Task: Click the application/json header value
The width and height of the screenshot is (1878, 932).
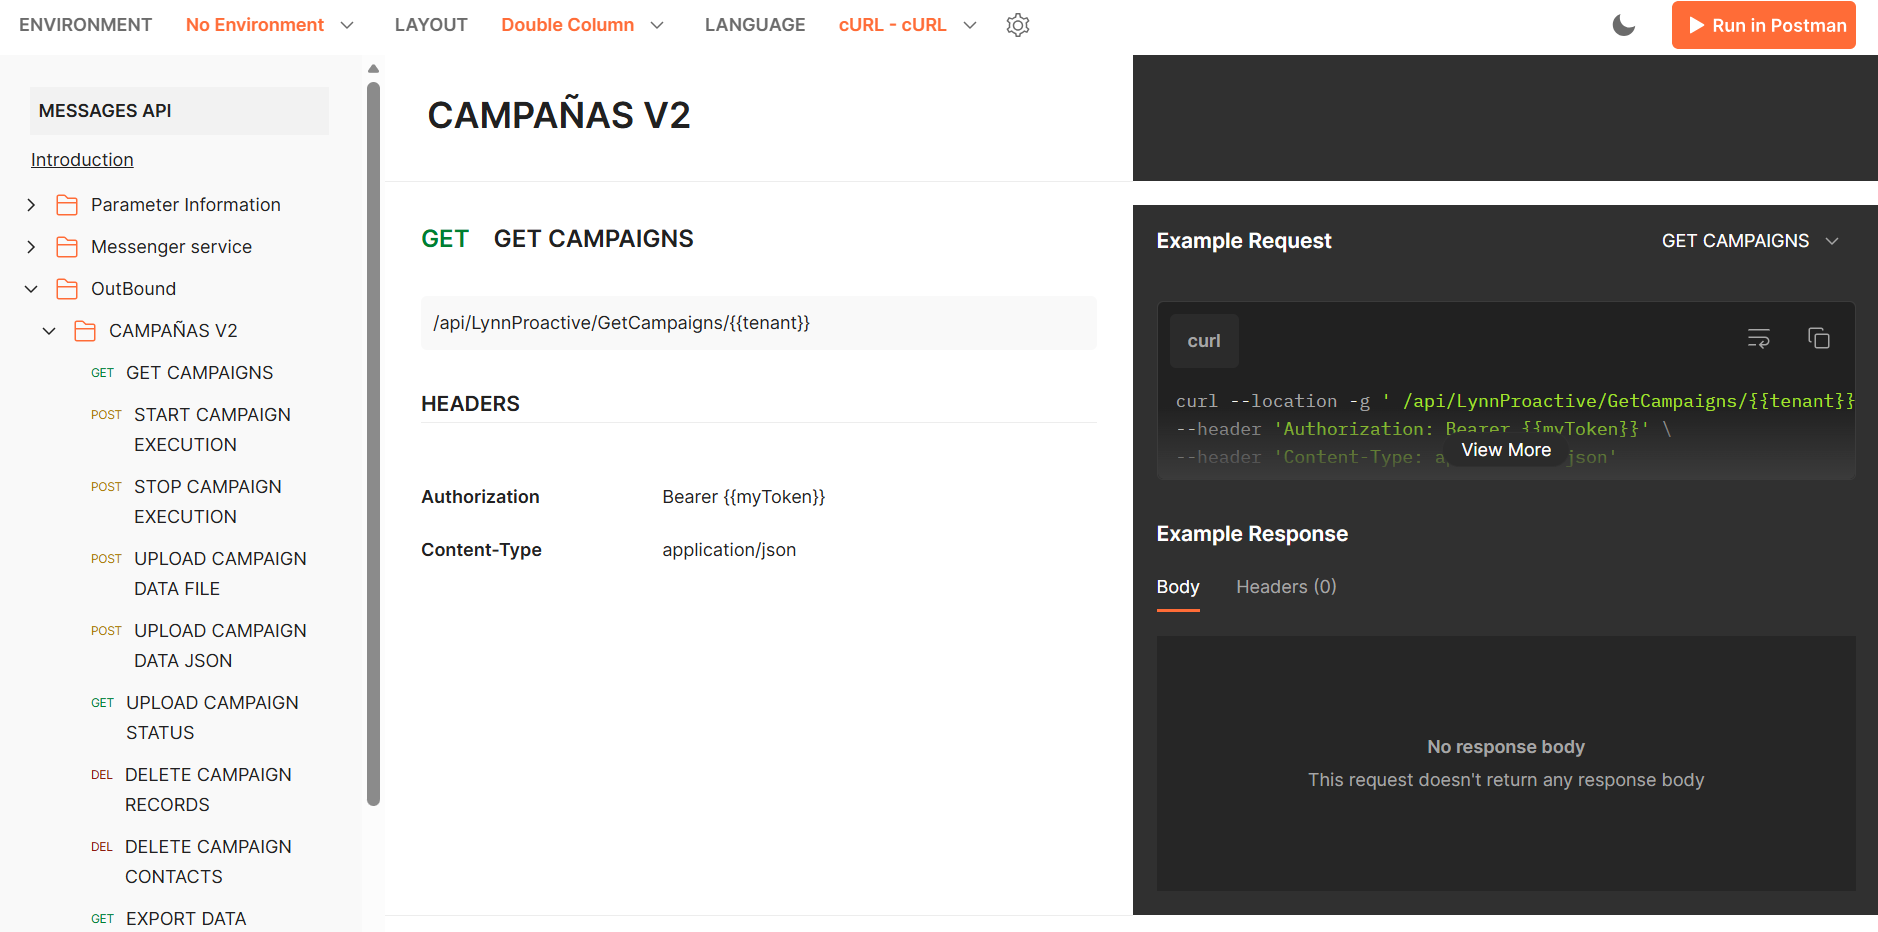Action: click(729, 550)
